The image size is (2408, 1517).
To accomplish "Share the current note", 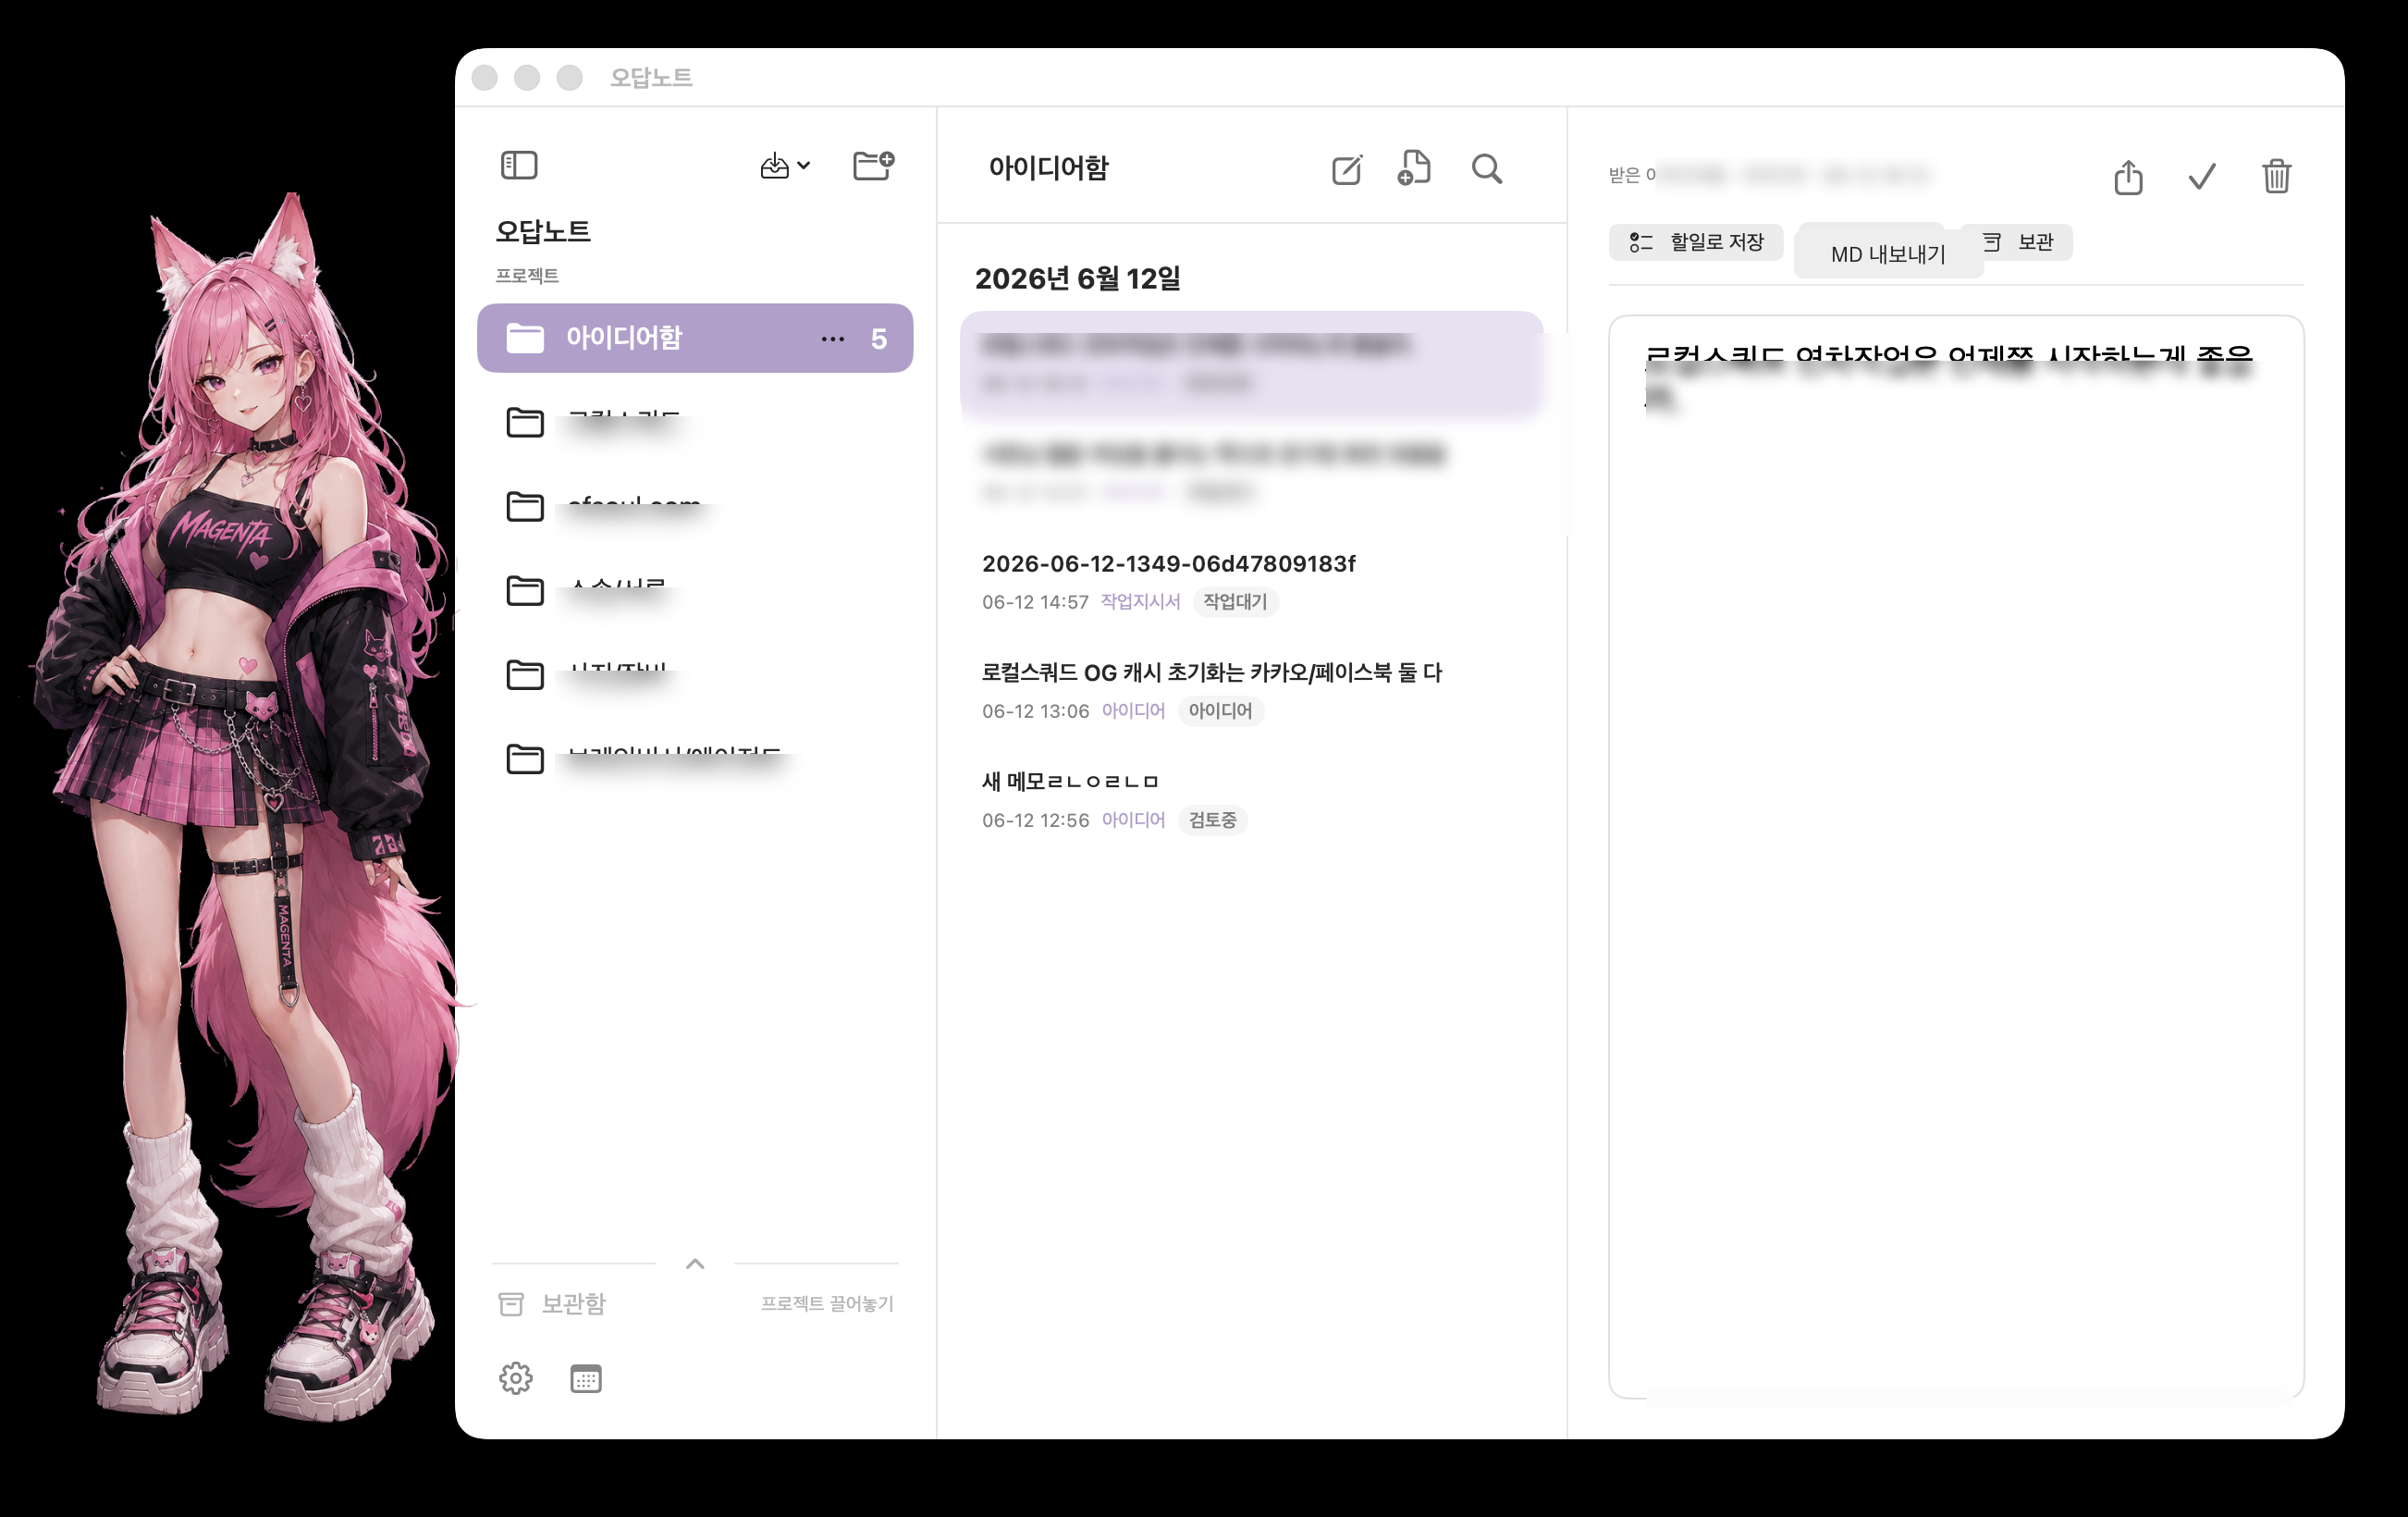I will [x=2128, y=177].
